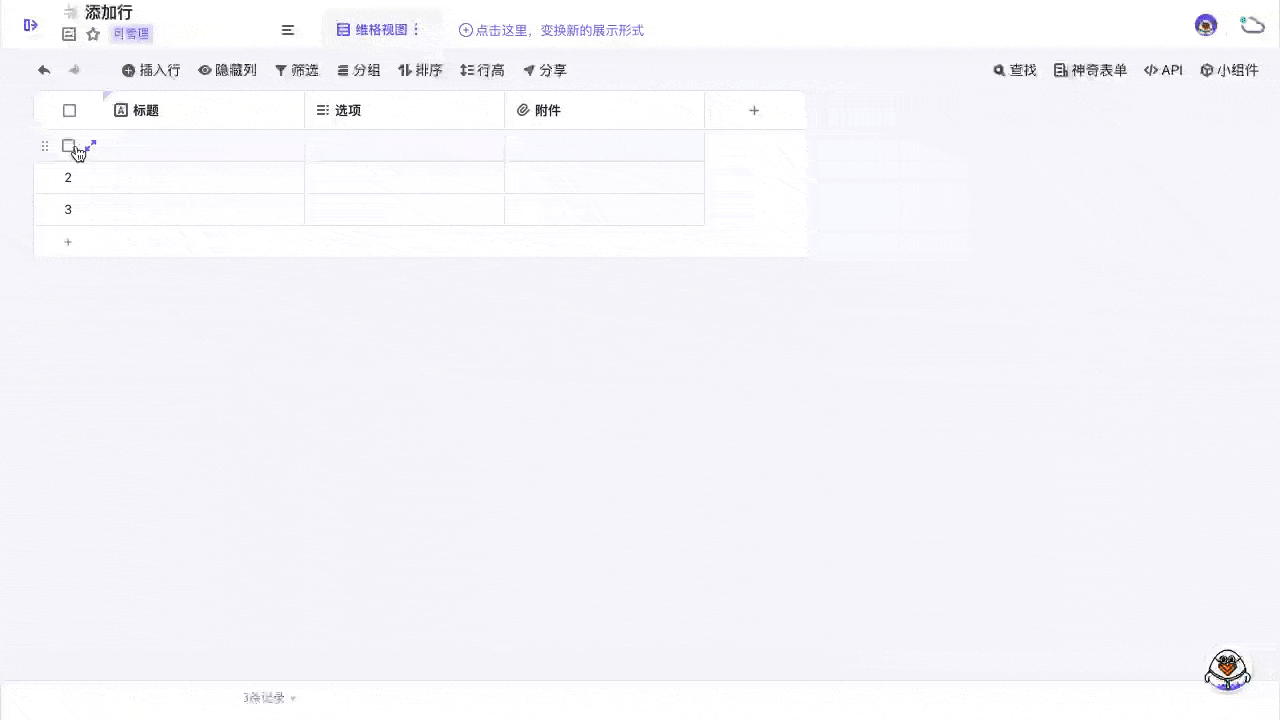The width and height of the screenshot is (1280, 720).
Task: Check the first row's checkbox
Action: (69, 146)
